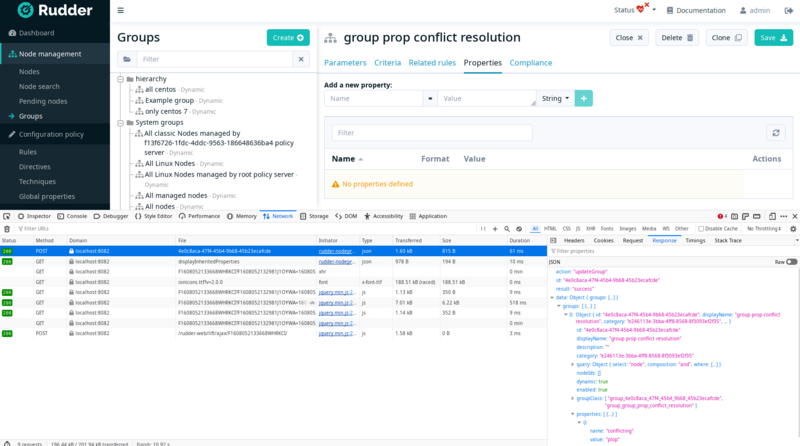Show the Timings tab of the request
This screenshot has width=800, height=446.
695,240
